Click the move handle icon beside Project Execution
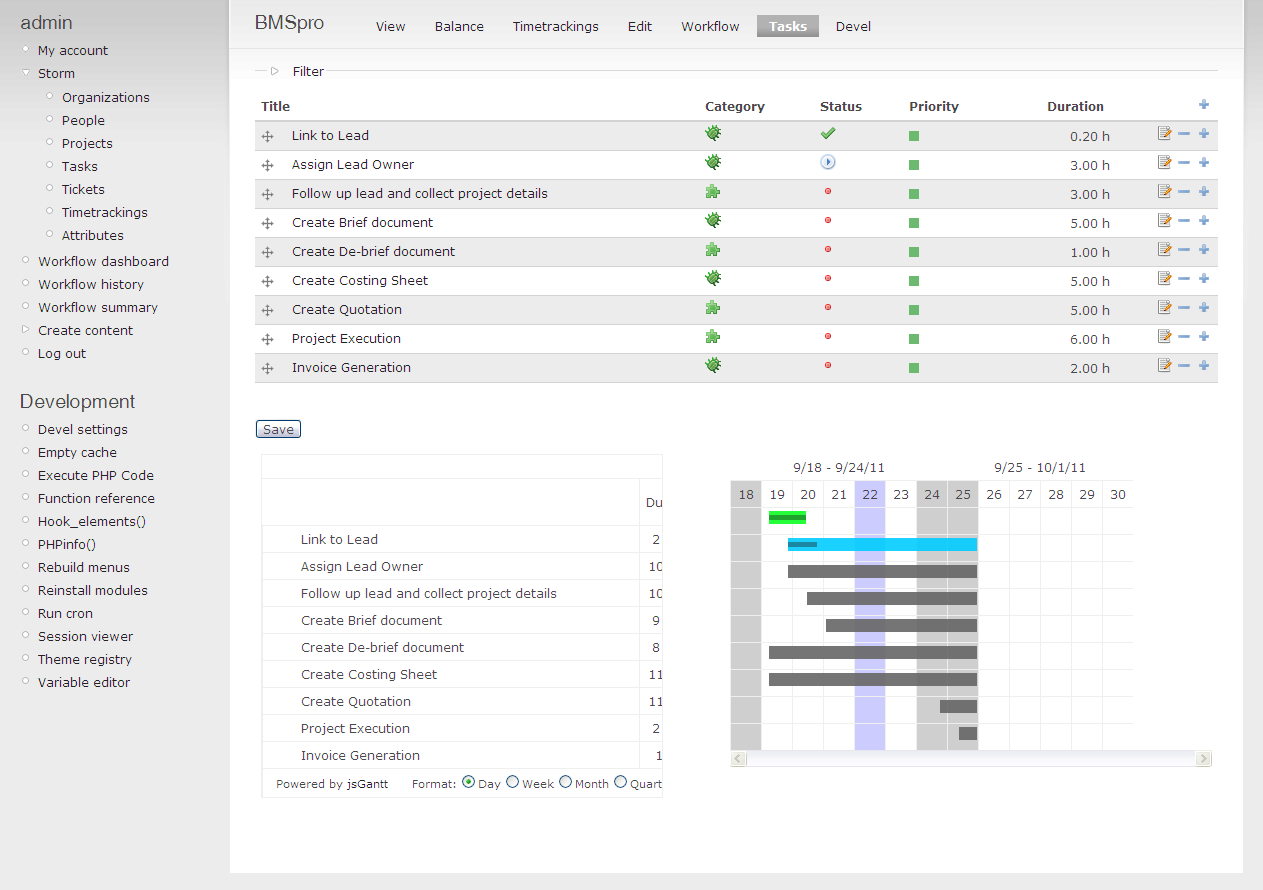The width and height of the screenshot is (1263, 890). click(267, 338)
